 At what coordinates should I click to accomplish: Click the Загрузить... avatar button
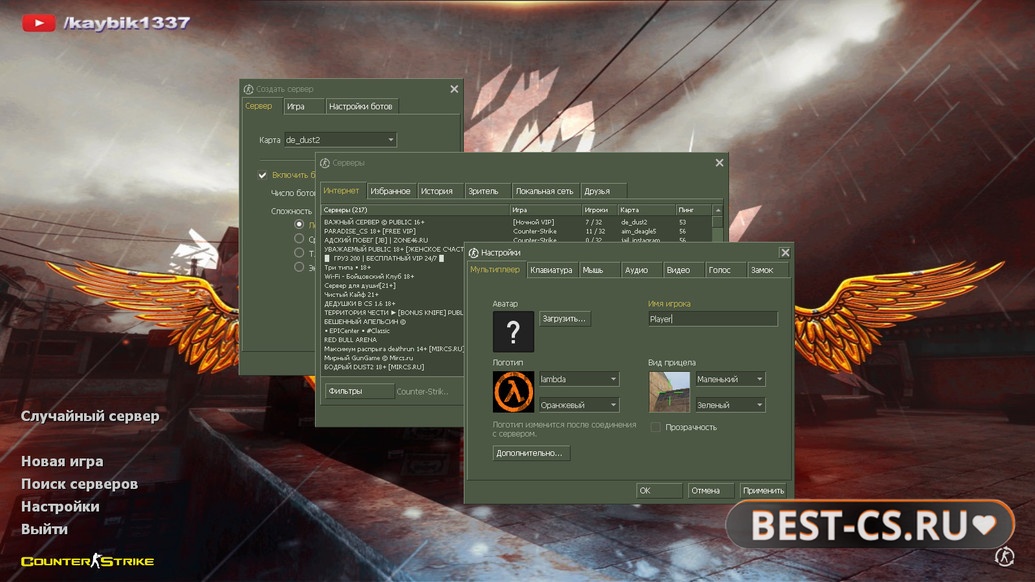[564, 319]
